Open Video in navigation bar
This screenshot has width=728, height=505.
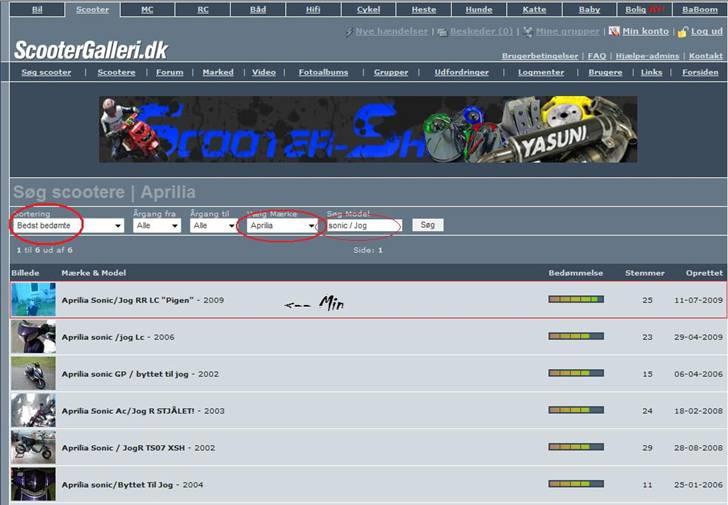point(264,72)
